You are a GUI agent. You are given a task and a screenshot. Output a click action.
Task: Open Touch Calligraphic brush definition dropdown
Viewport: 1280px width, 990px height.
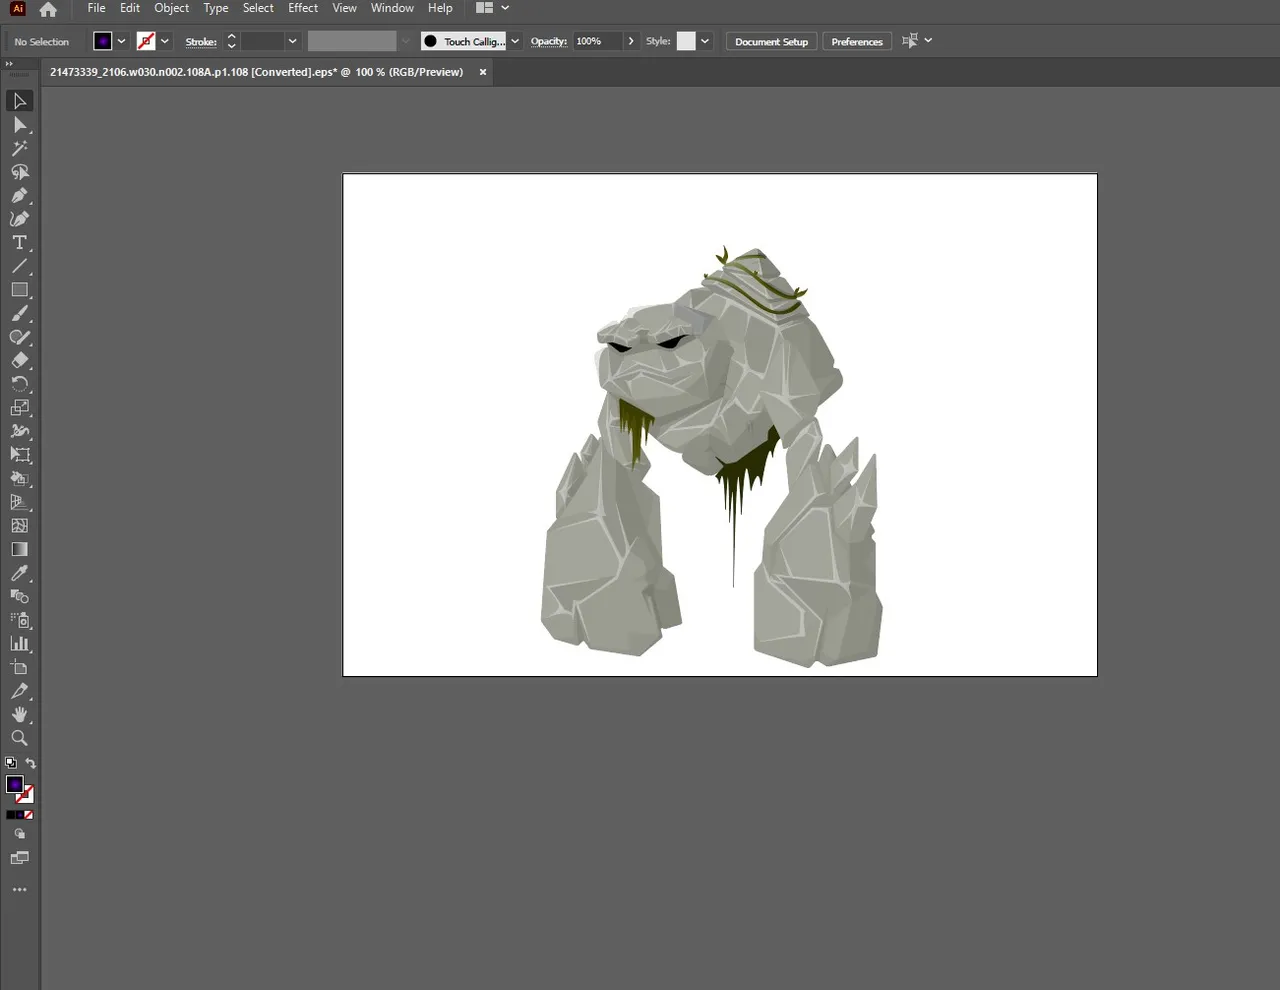click(515, 41)
